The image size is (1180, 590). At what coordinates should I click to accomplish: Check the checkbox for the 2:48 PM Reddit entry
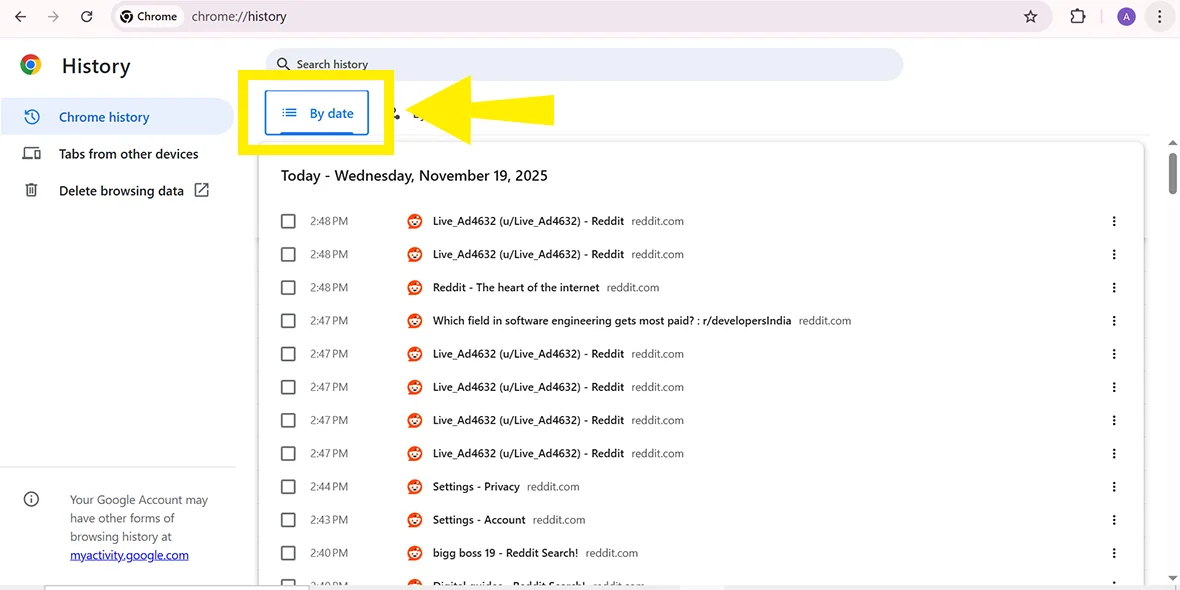pyautogui.click(x=288, y=221)
